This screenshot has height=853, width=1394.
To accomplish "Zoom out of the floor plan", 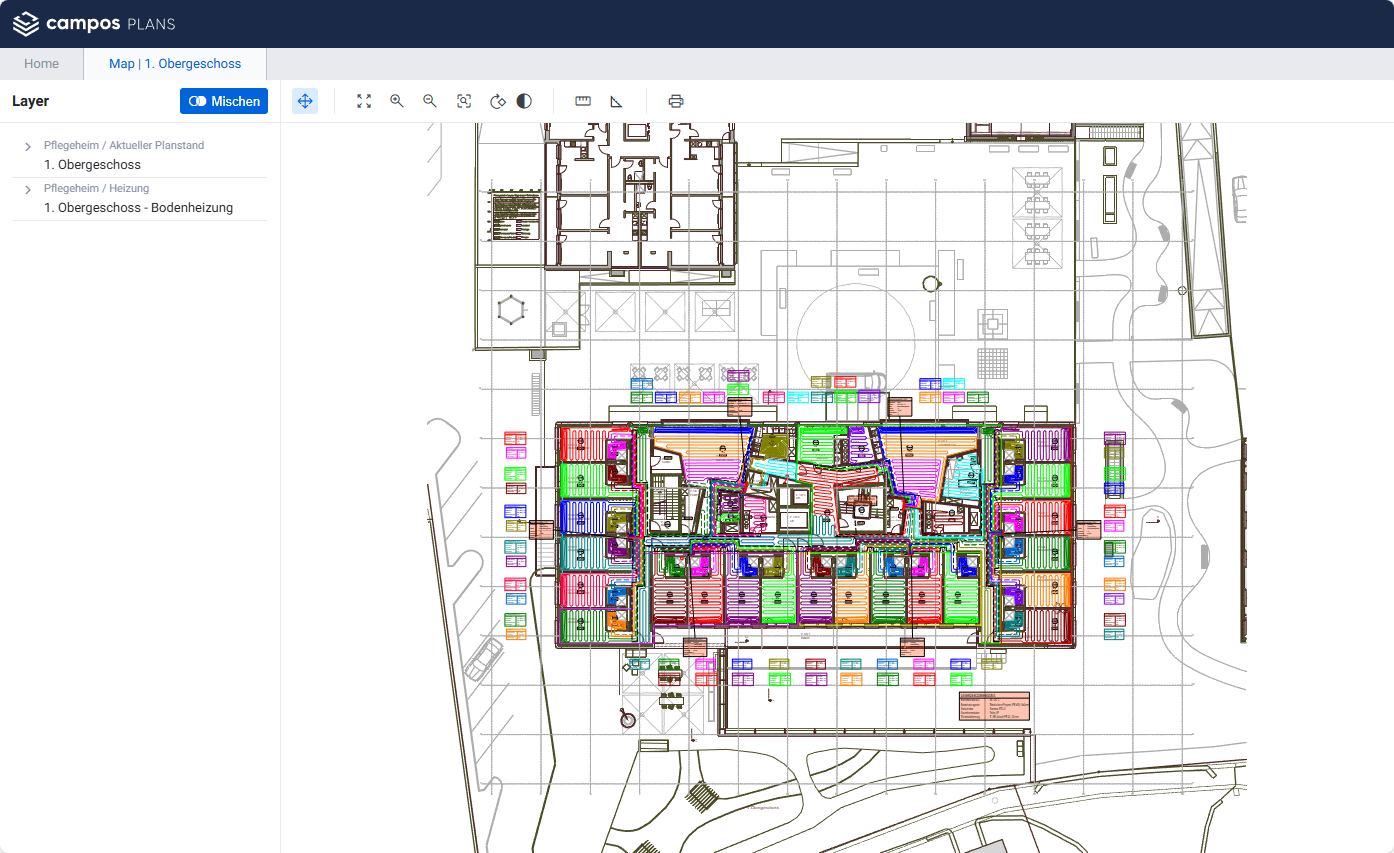I will pos(430,101).
